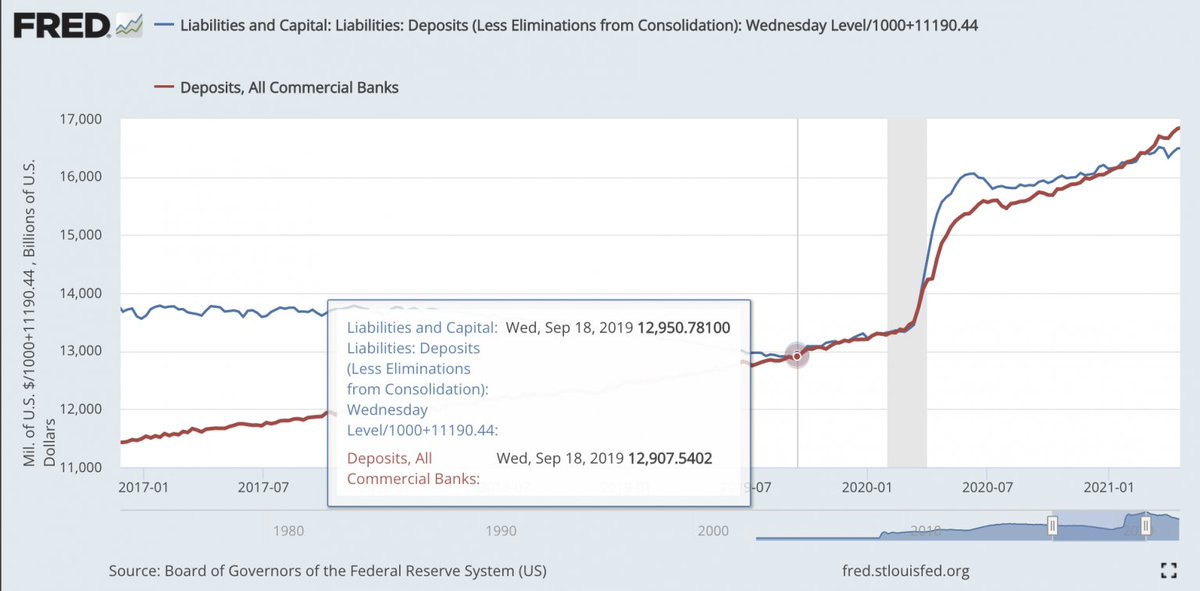Click left handle of date range slider
1200x591 pixels.
coord(1051,527)
